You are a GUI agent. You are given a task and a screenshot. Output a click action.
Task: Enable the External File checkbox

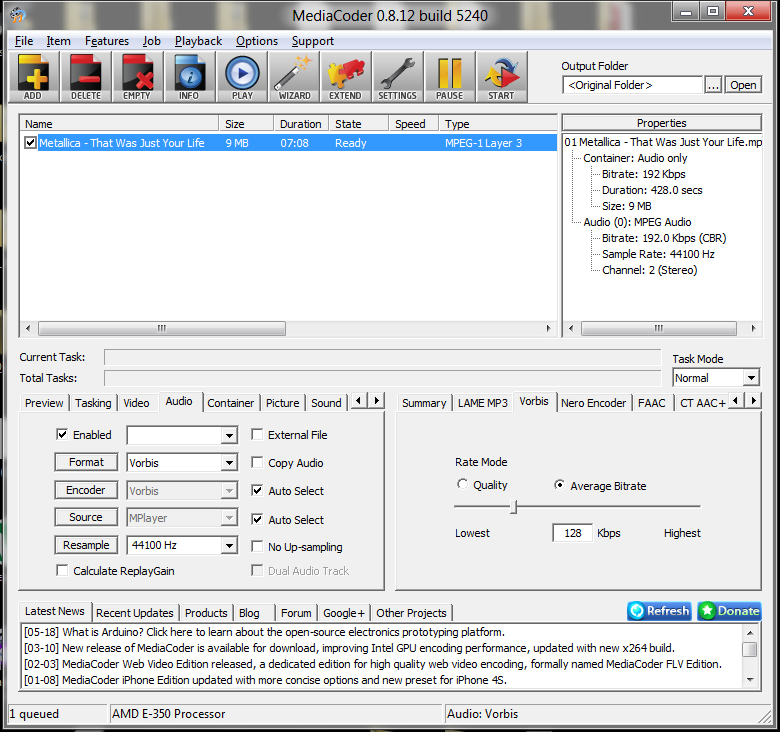(x=257, y=435)
